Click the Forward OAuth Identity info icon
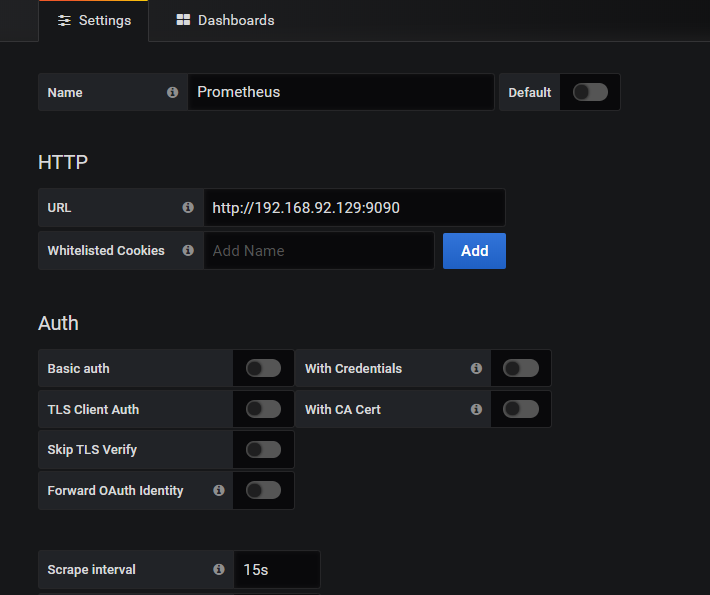The height and width of the screenshot is (595, 710). click(x=218, y=491)
